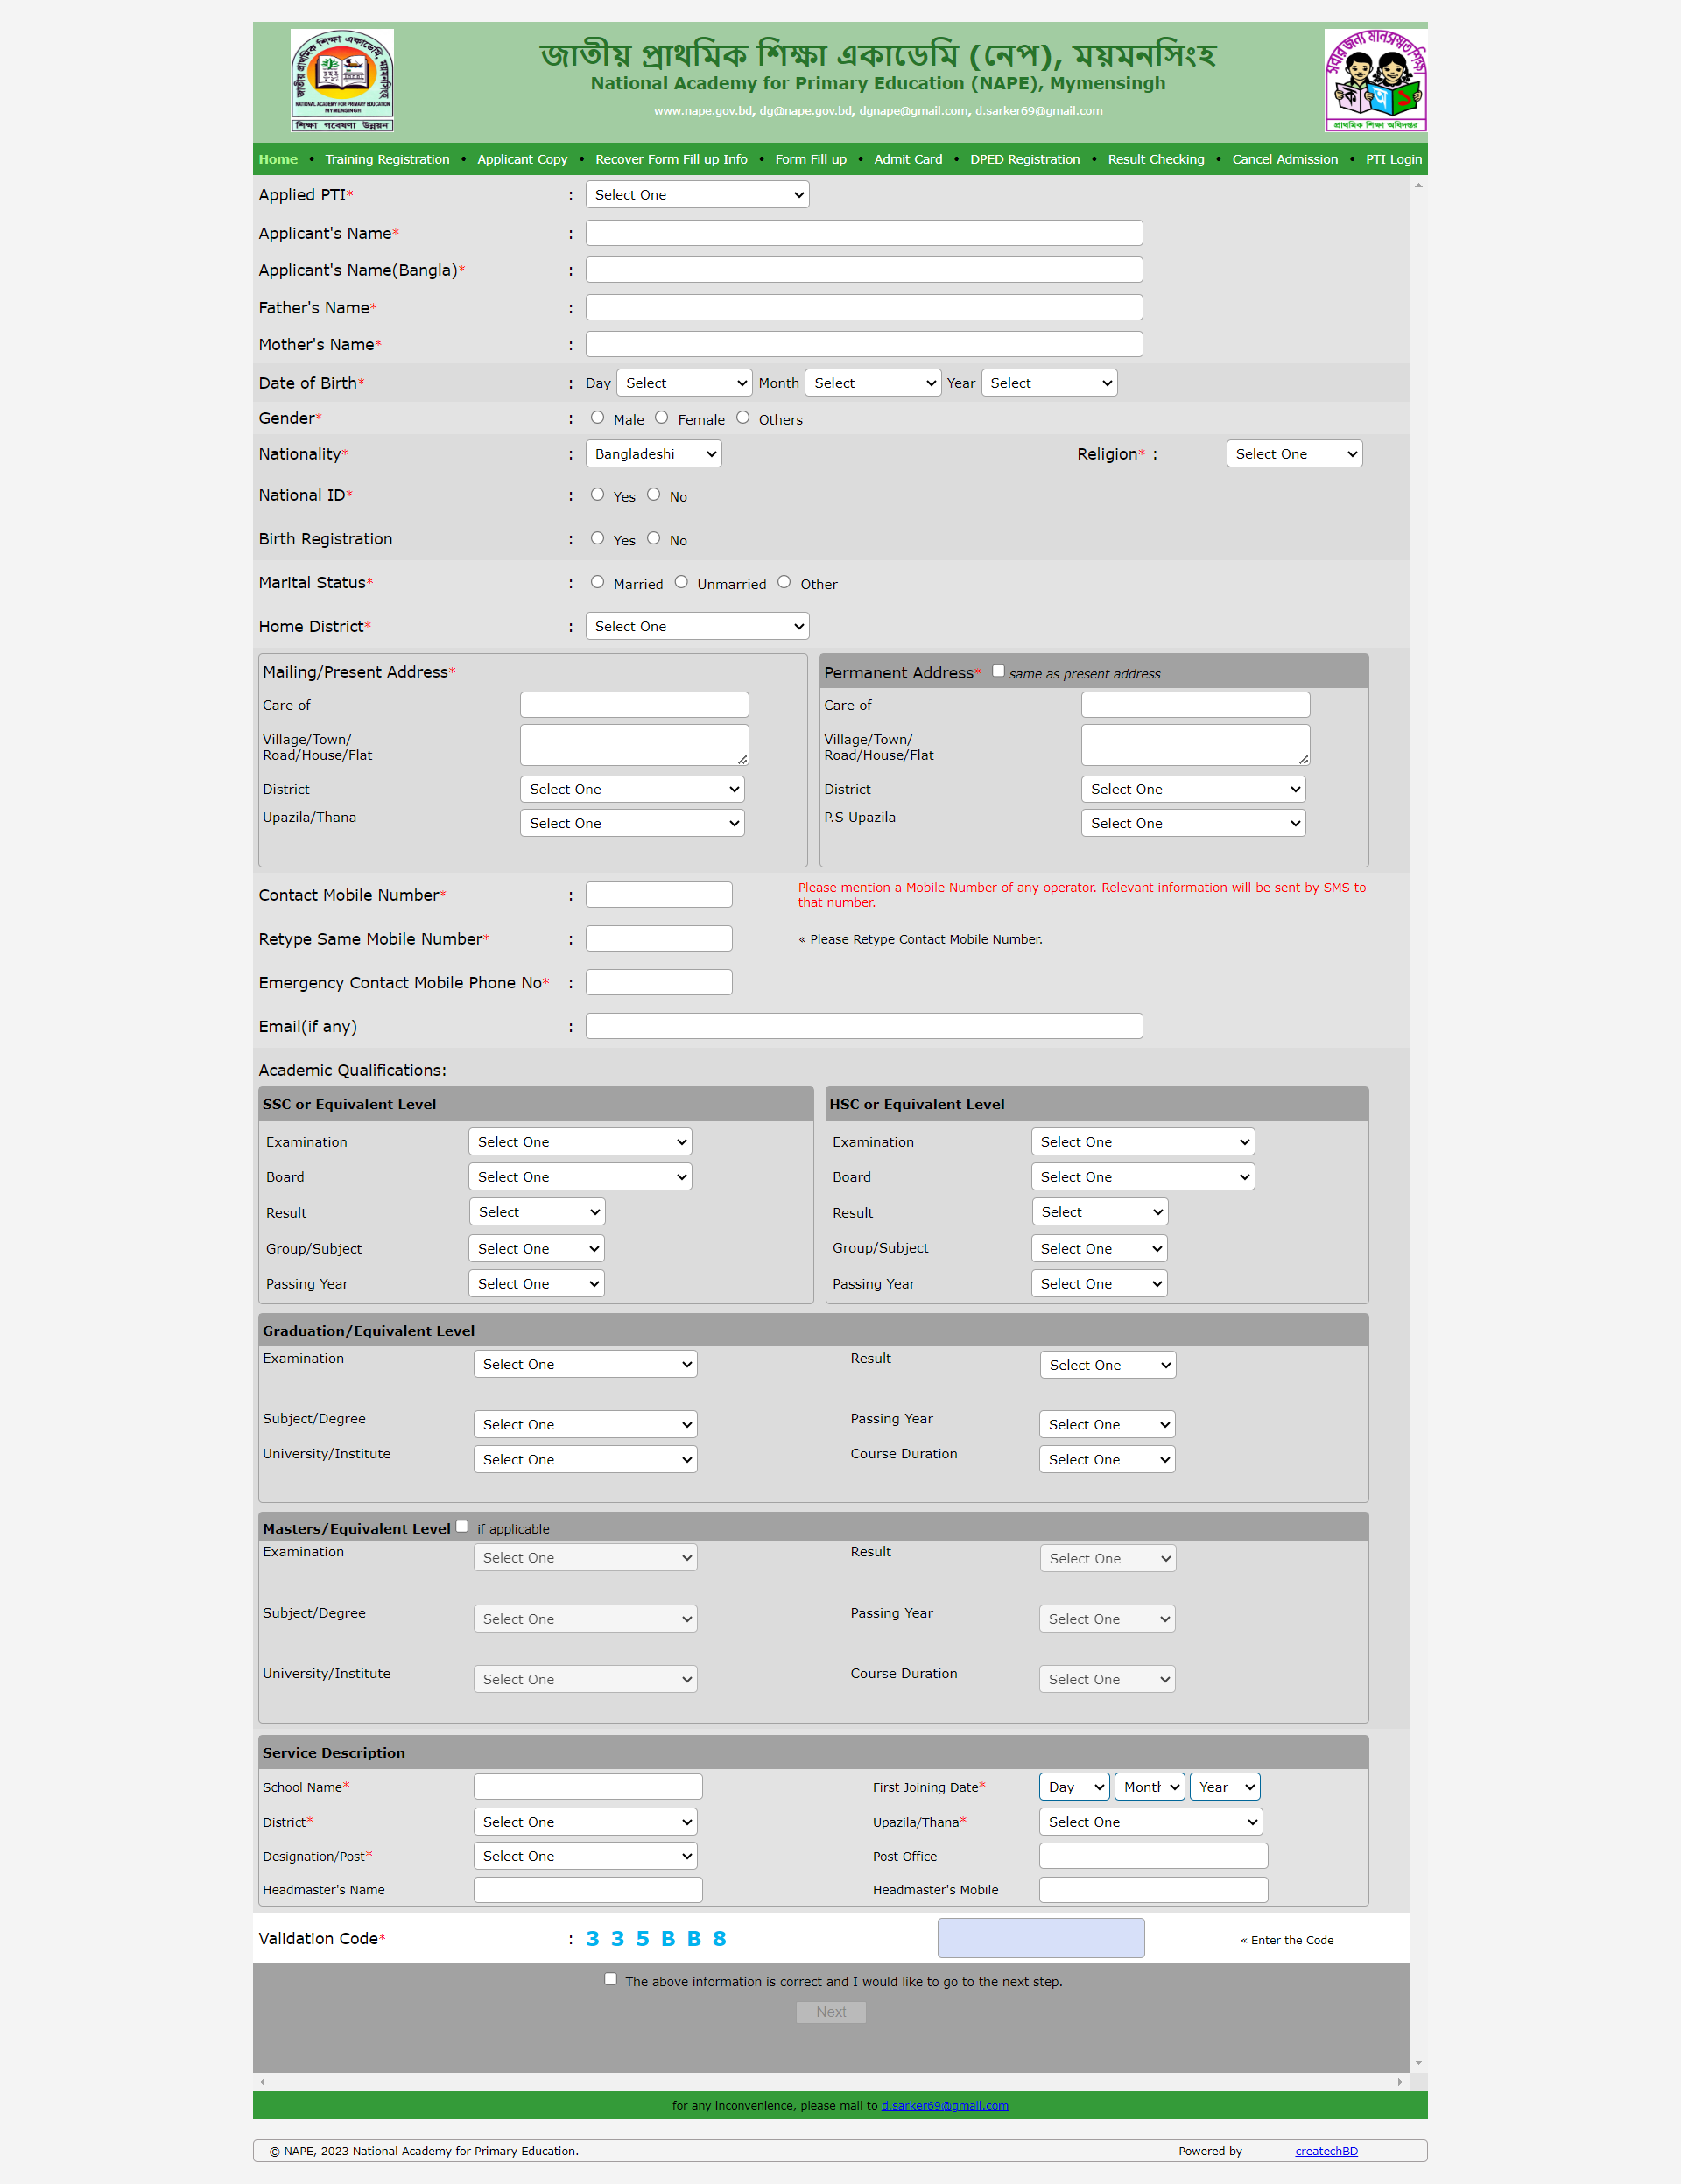The width and height of the screenshot is (1681, 2184).
Task: Check same as present address box
Action: [x=998, y=671]
